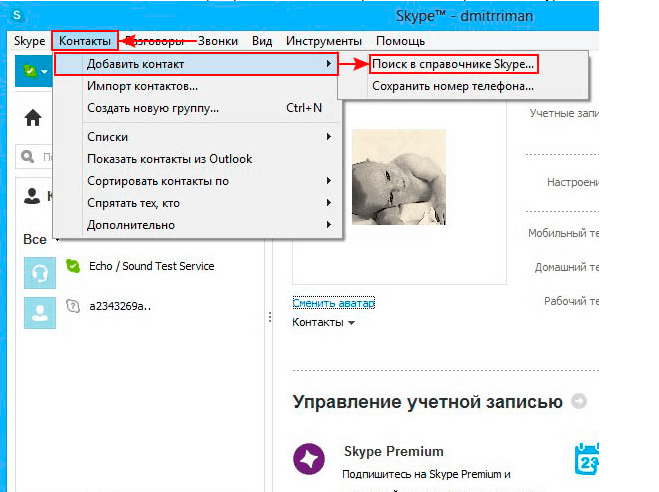
Task: Click a2343269a.. unknown status icon
Action: tap(73, 306)
